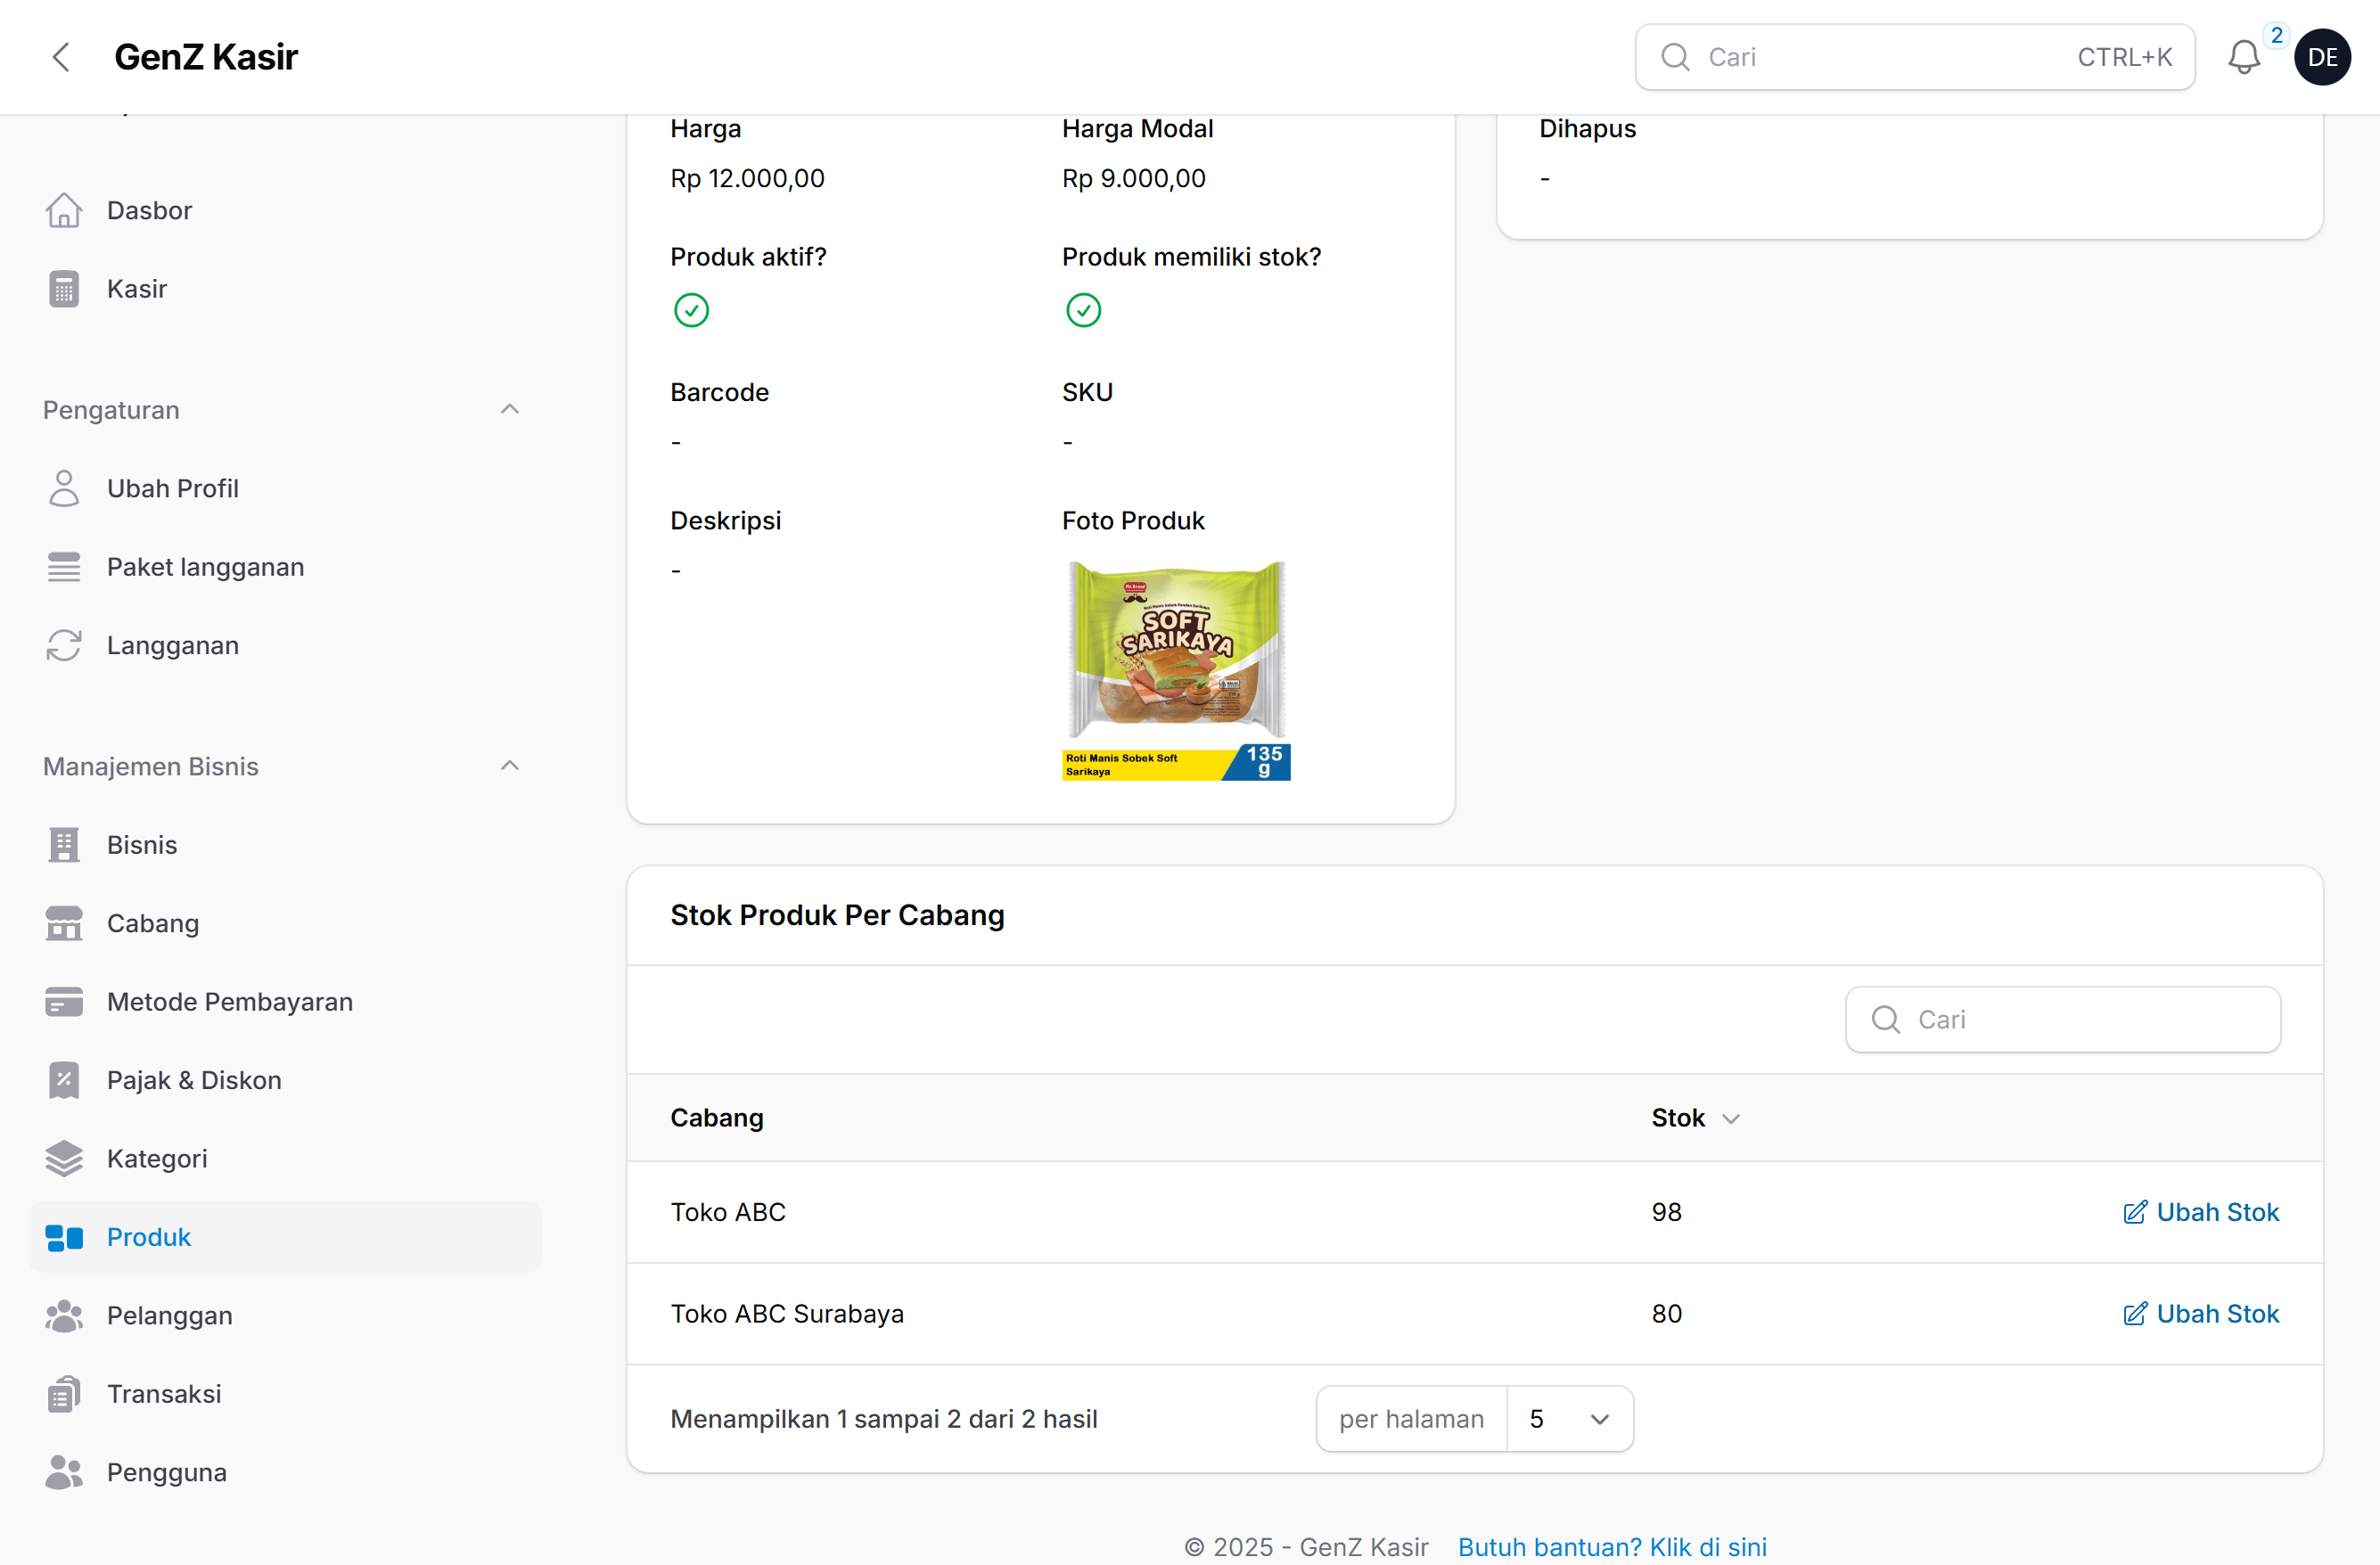Open the Pelanggan menu item
The image size is (2380, 1565).
pos(169,1315)
